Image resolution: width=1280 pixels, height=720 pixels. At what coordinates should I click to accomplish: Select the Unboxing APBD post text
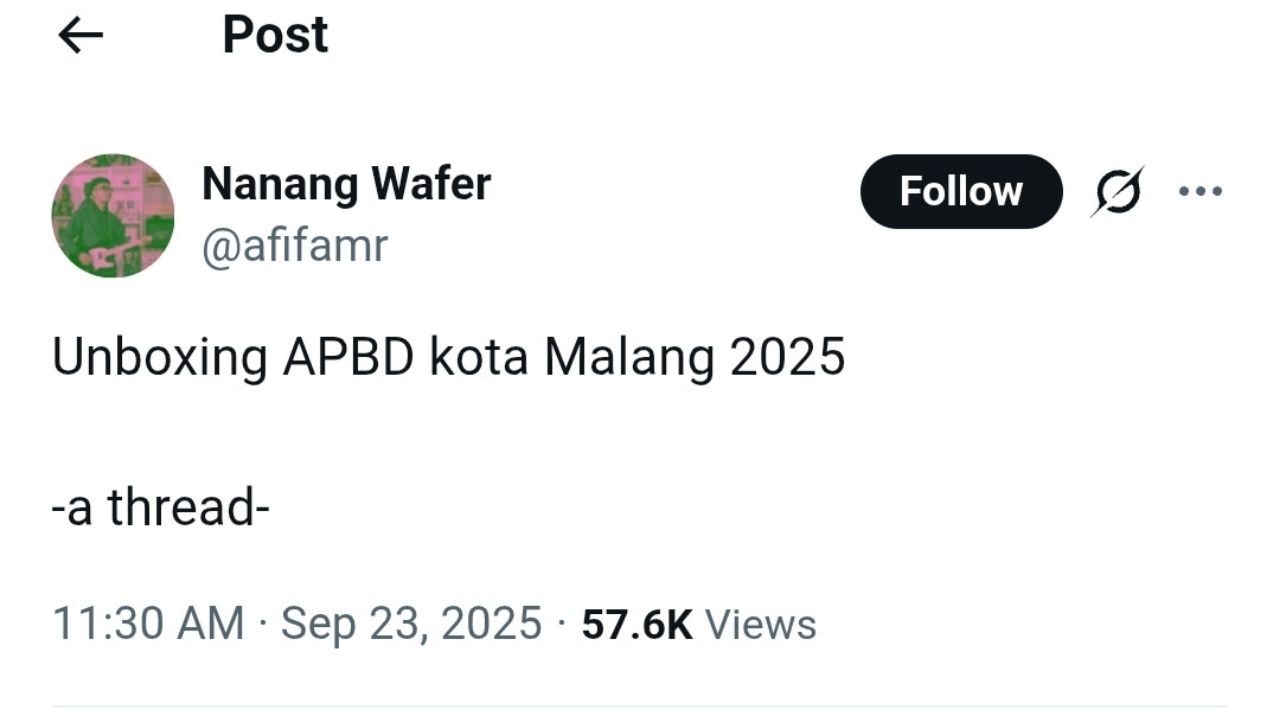click(450, 357)
